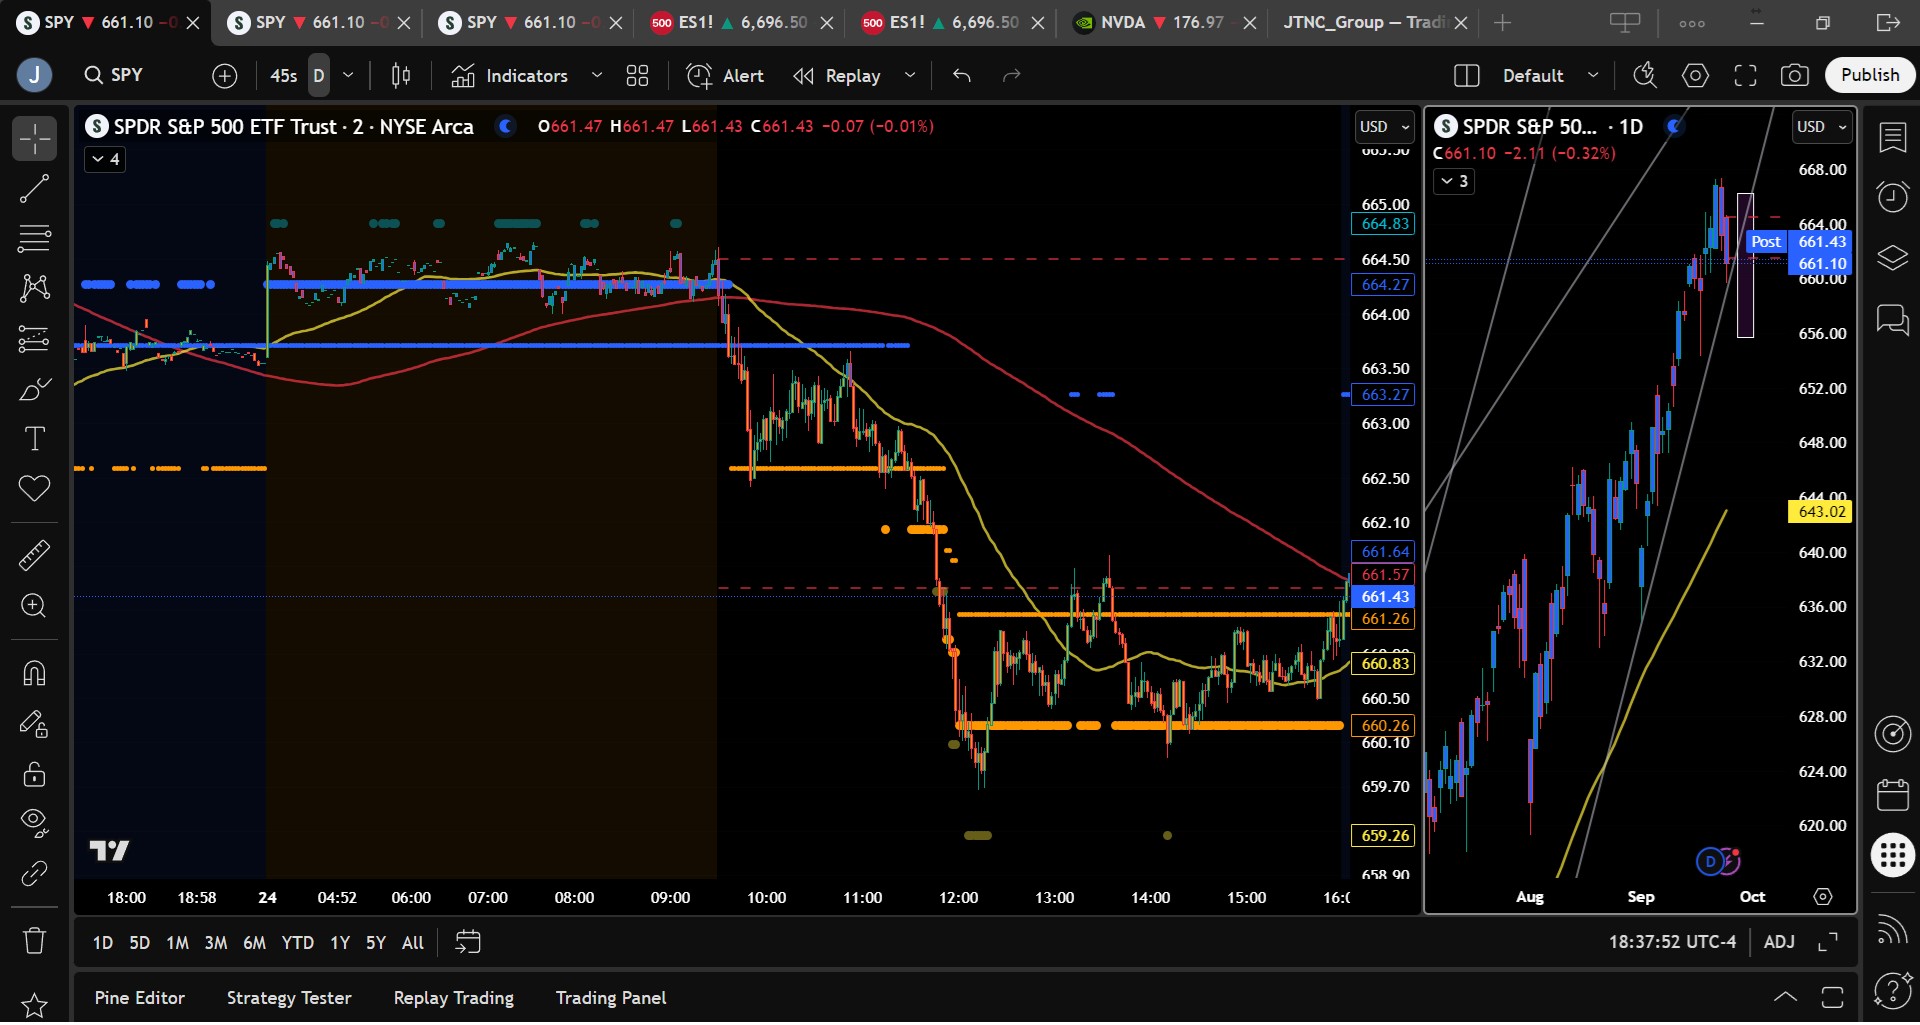The height and width of the screenshot is (1025, 1920).
Task: Toggle ADJ price adjustment
Action: coord(1779,942)
